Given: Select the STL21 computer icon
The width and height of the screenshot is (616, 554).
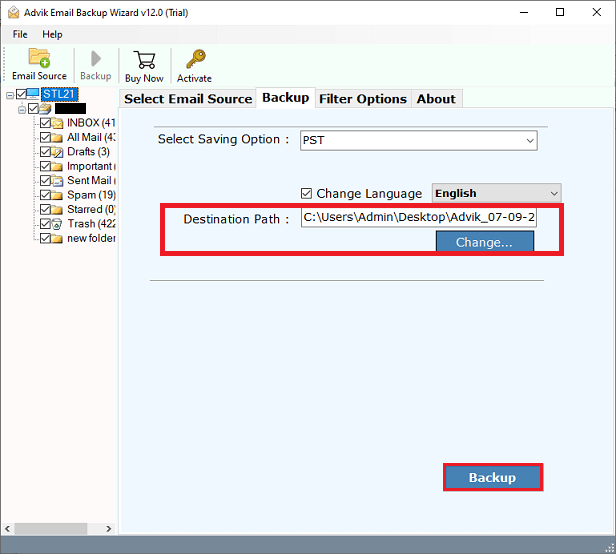Looking at the screenshot, I should (x=33, y=94).
